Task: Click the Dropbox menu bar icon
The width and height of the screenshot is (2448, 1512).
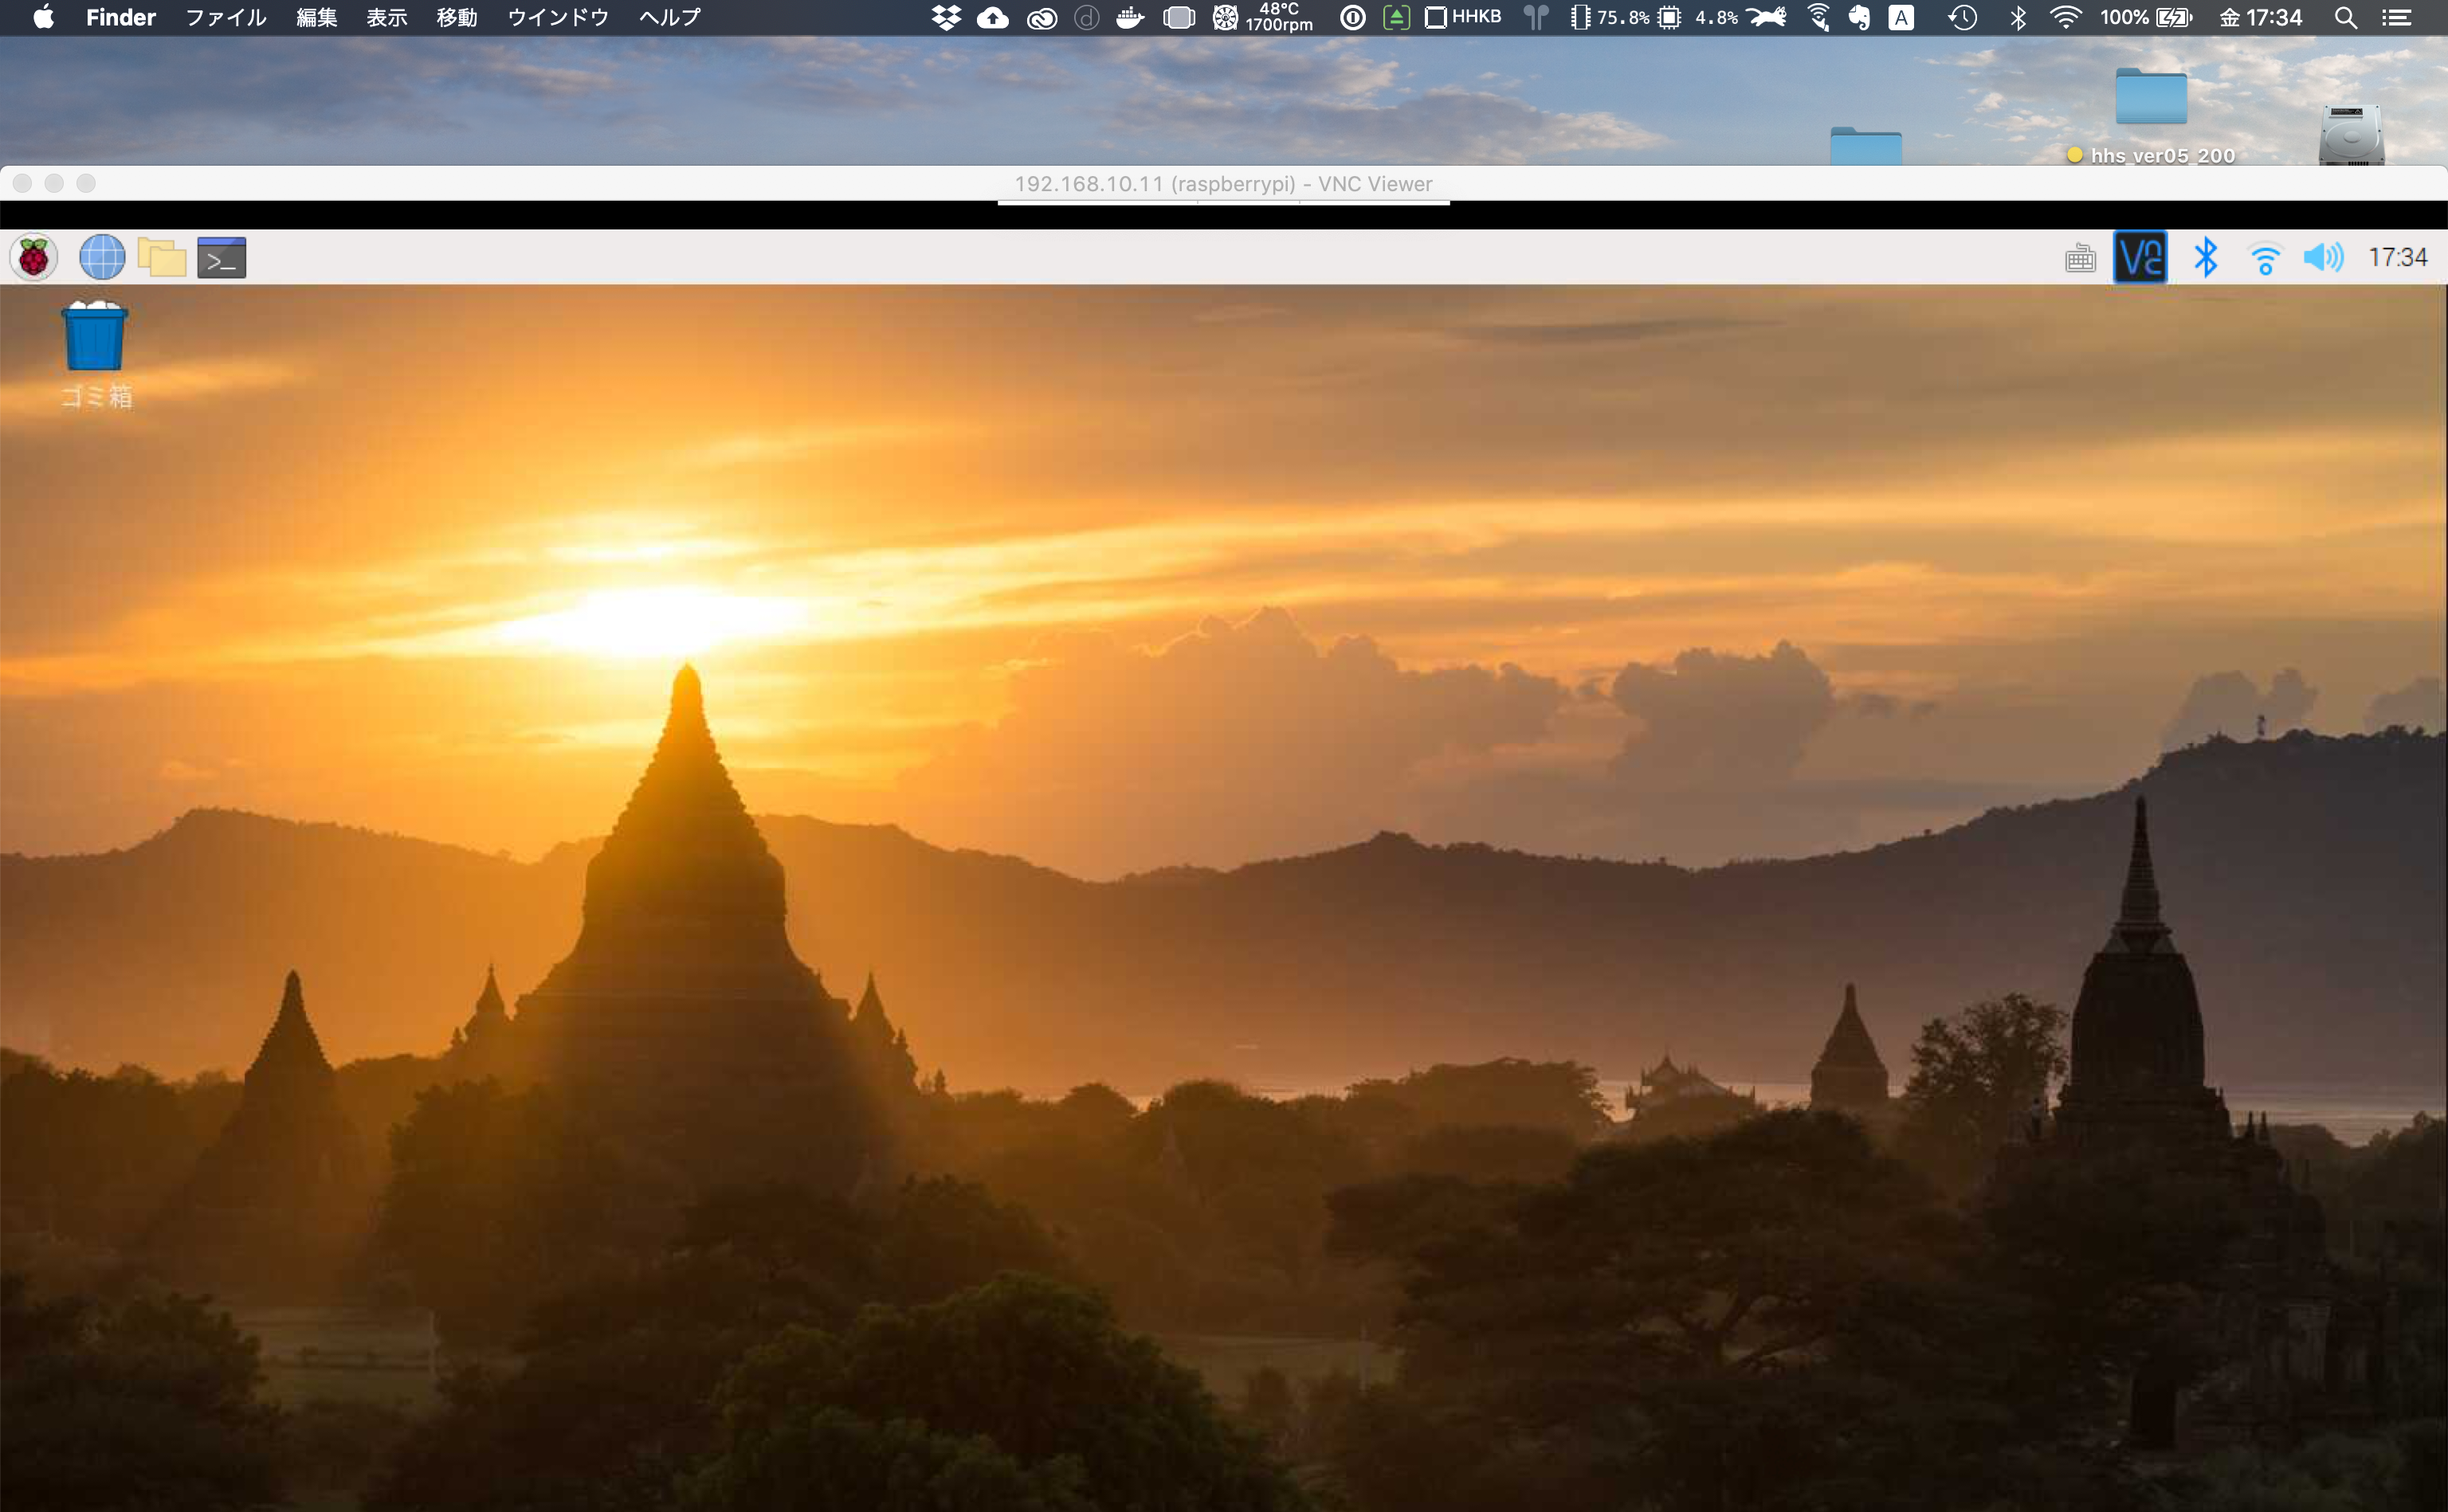Action: [x=945, y=17]
